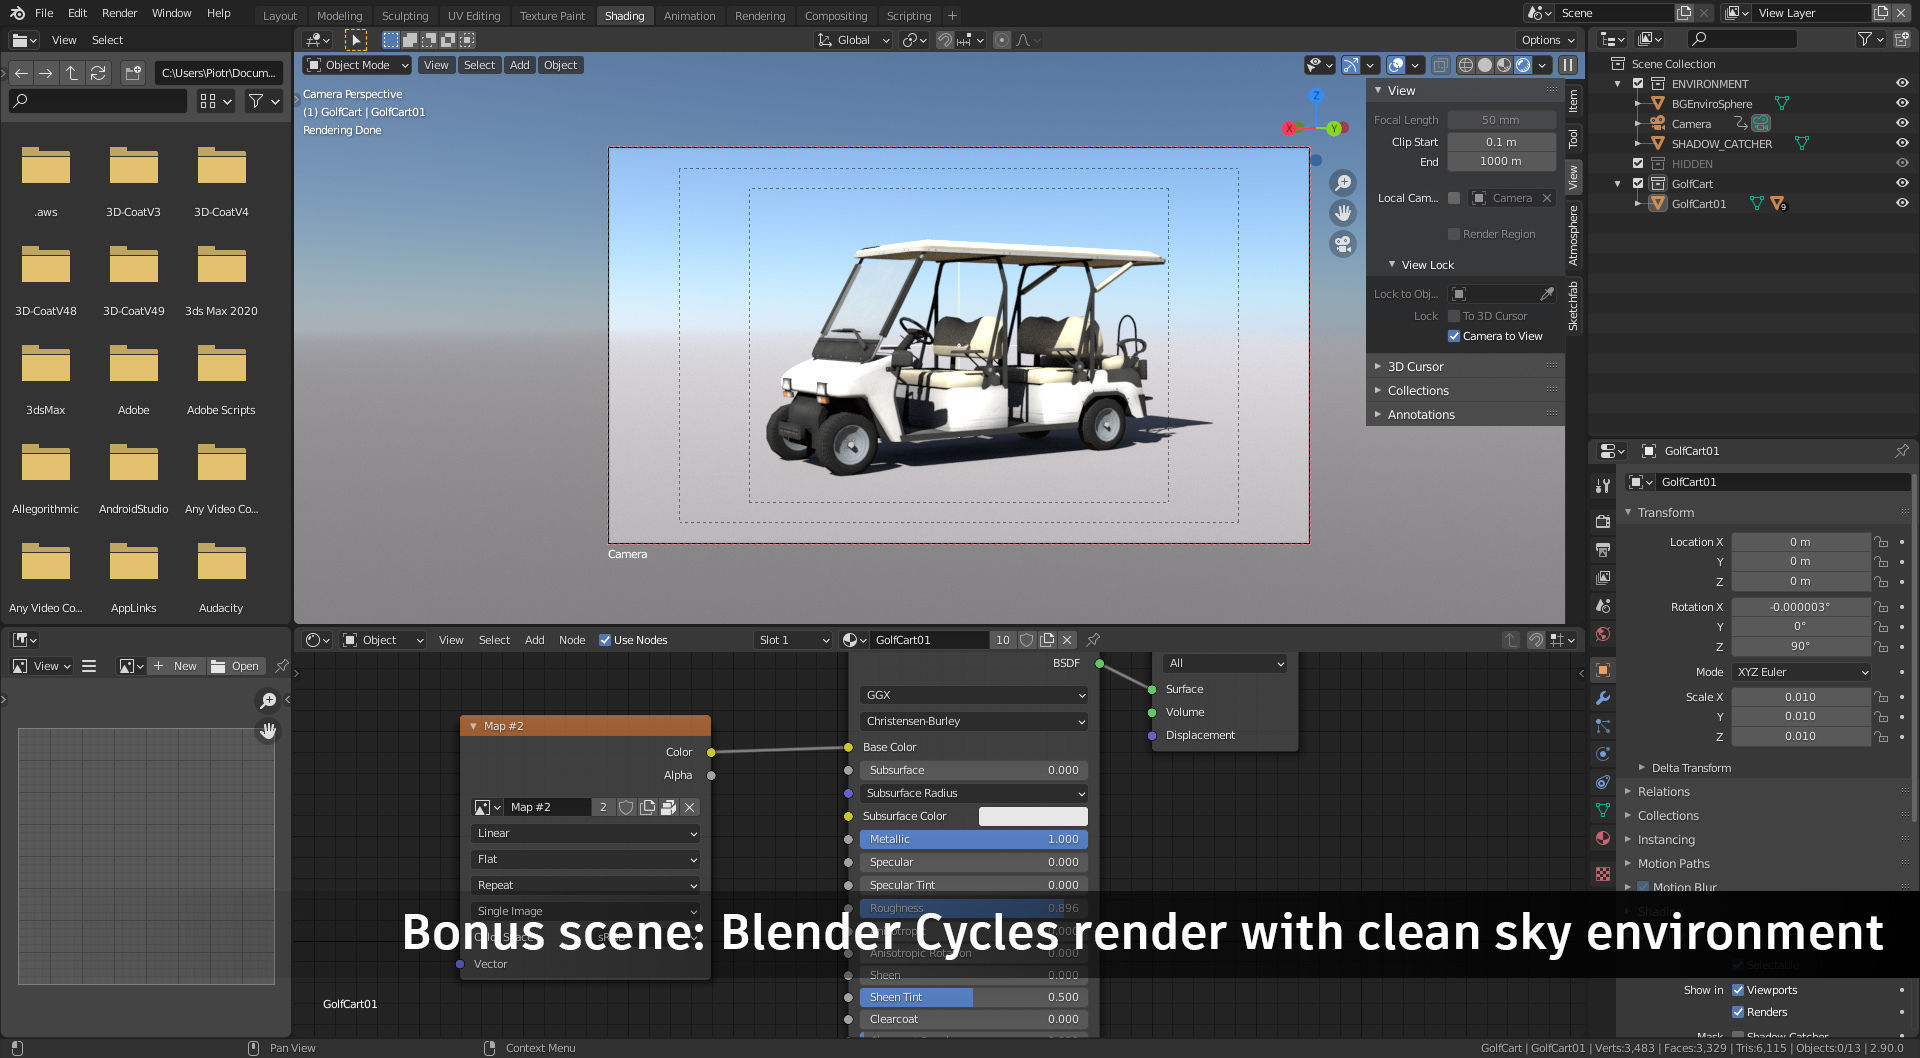The height and width of the screenshot is (1058, 1920).
Task: Open the Add menu in 3D viewport
Action: tap(519, 65)
